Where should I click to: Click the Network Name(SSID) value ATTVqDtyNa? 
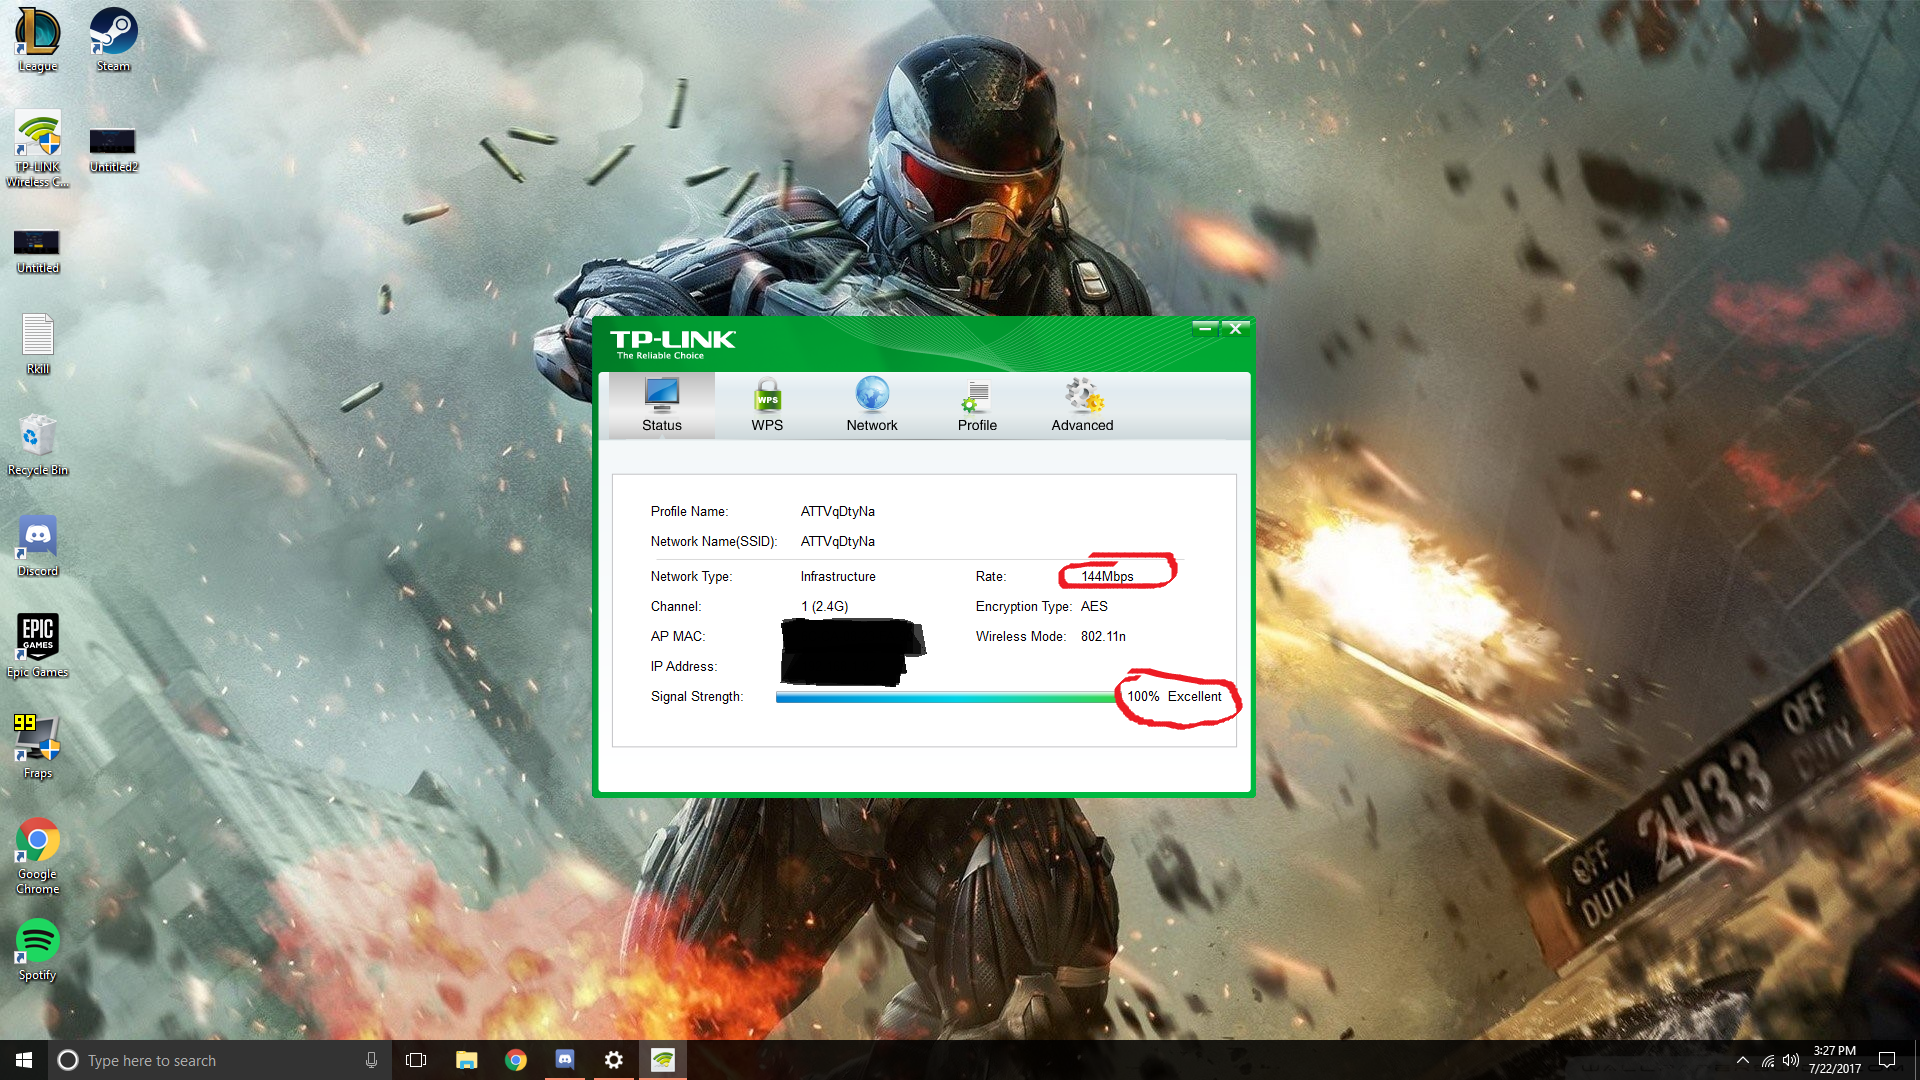coord(838,542)
